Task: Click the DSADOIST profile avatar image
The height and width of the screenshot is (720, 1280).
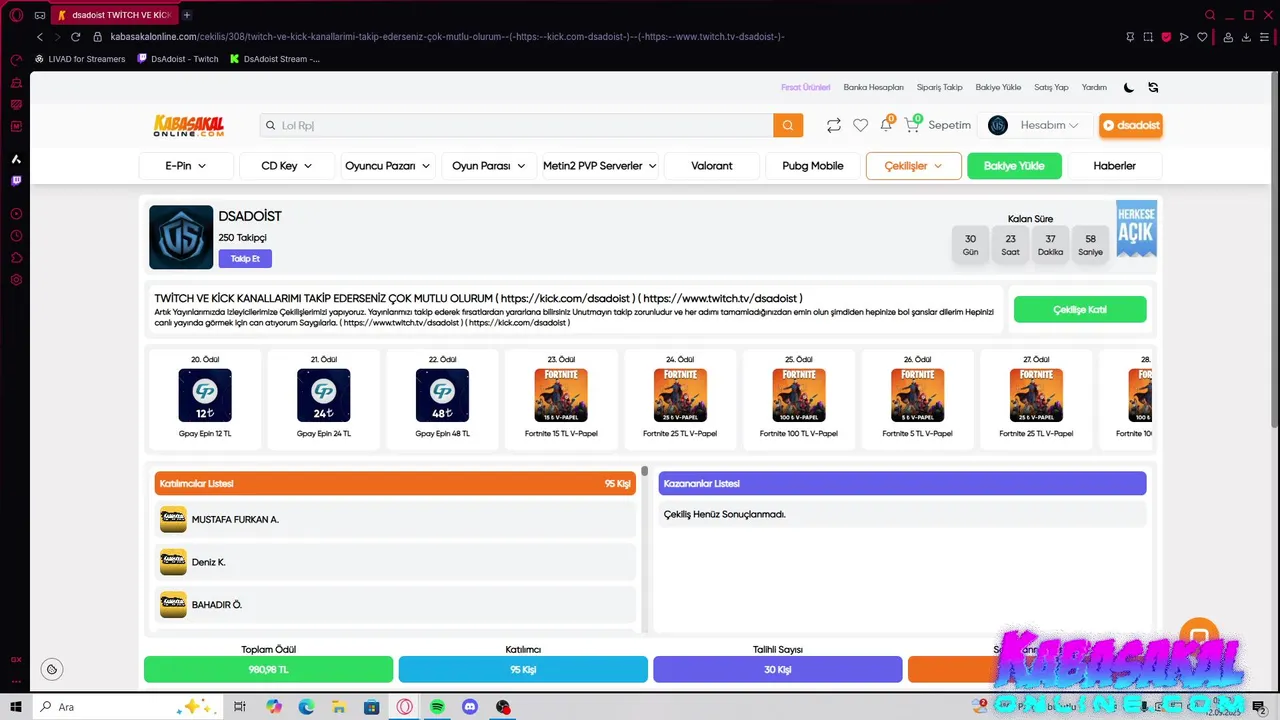Action: pyautogui.click(x=181, y=237)
